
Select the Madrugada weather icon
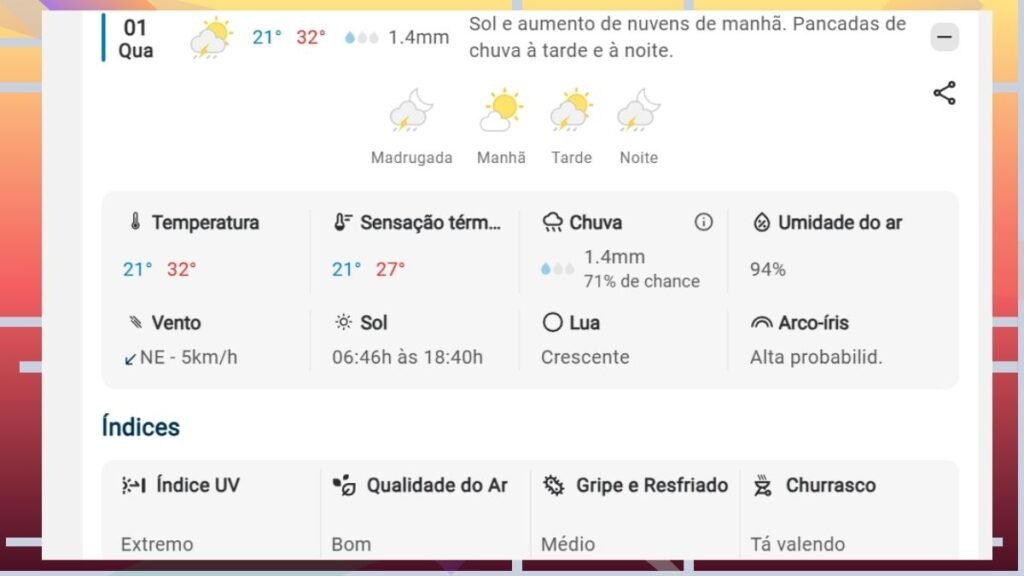coord(411,111)
